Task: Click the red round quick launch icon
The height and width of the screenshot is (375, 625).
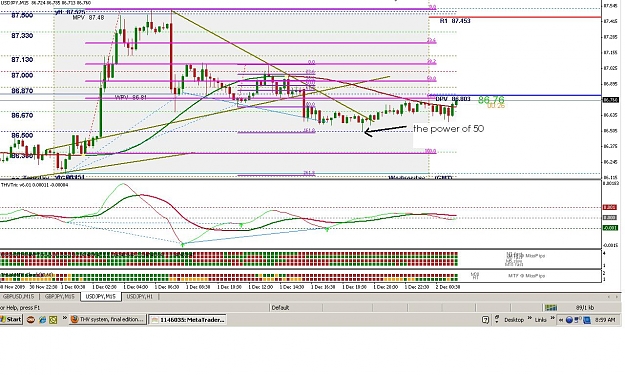Action: pos(30,320)
